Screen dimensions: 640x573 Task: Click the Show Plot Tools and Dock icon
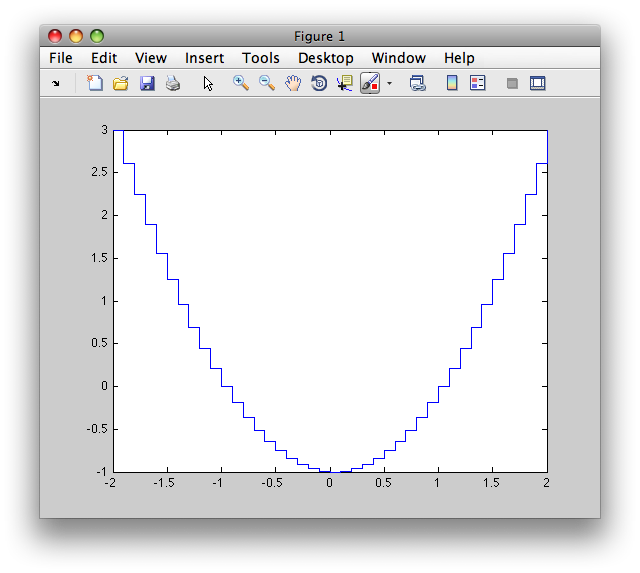coord(538,83)
